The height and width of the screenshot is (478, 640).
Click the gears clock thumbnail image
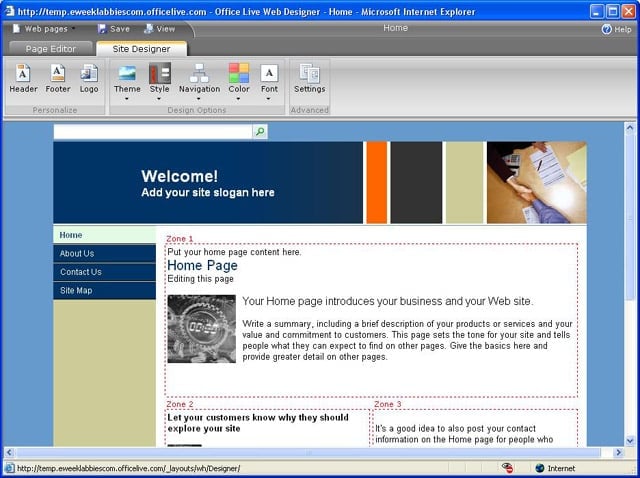click(202, 329)
